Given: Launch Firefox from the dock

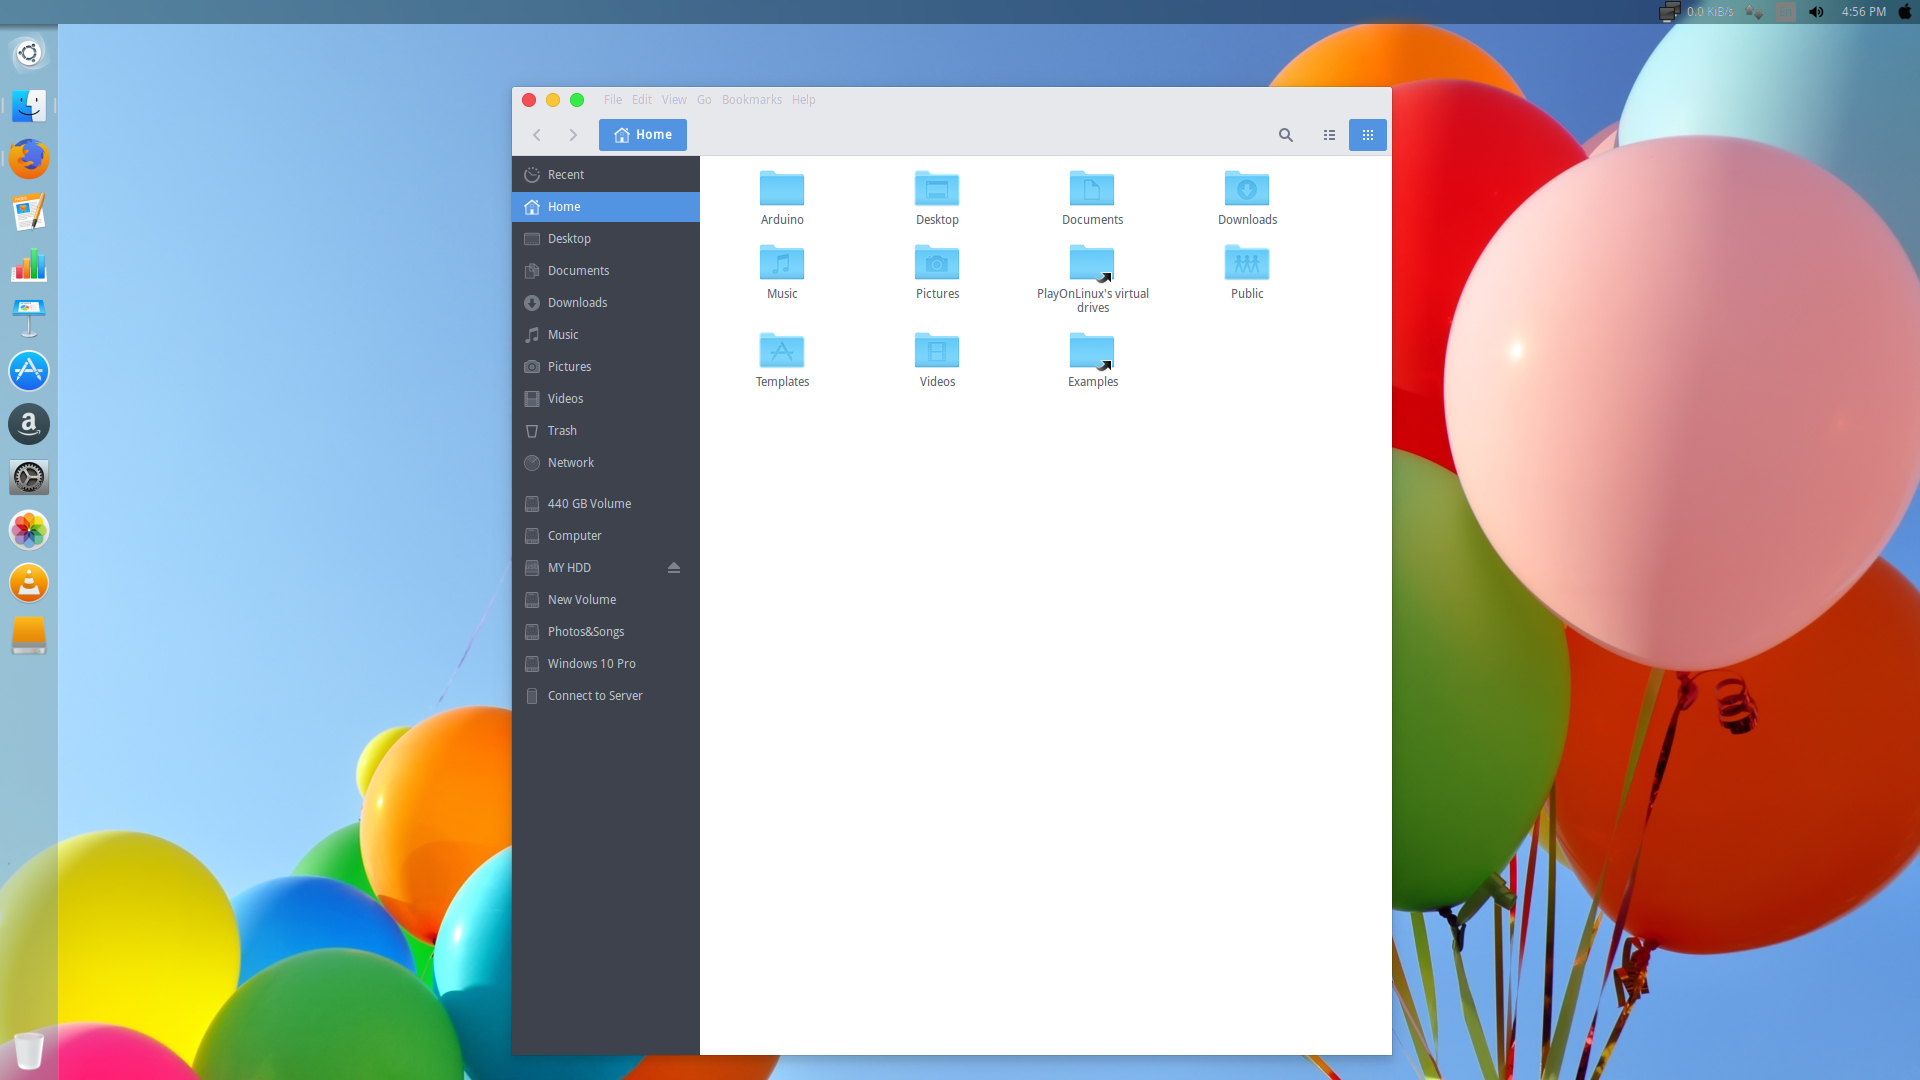Looking at the screenshot, I should [x=29, y=159].
